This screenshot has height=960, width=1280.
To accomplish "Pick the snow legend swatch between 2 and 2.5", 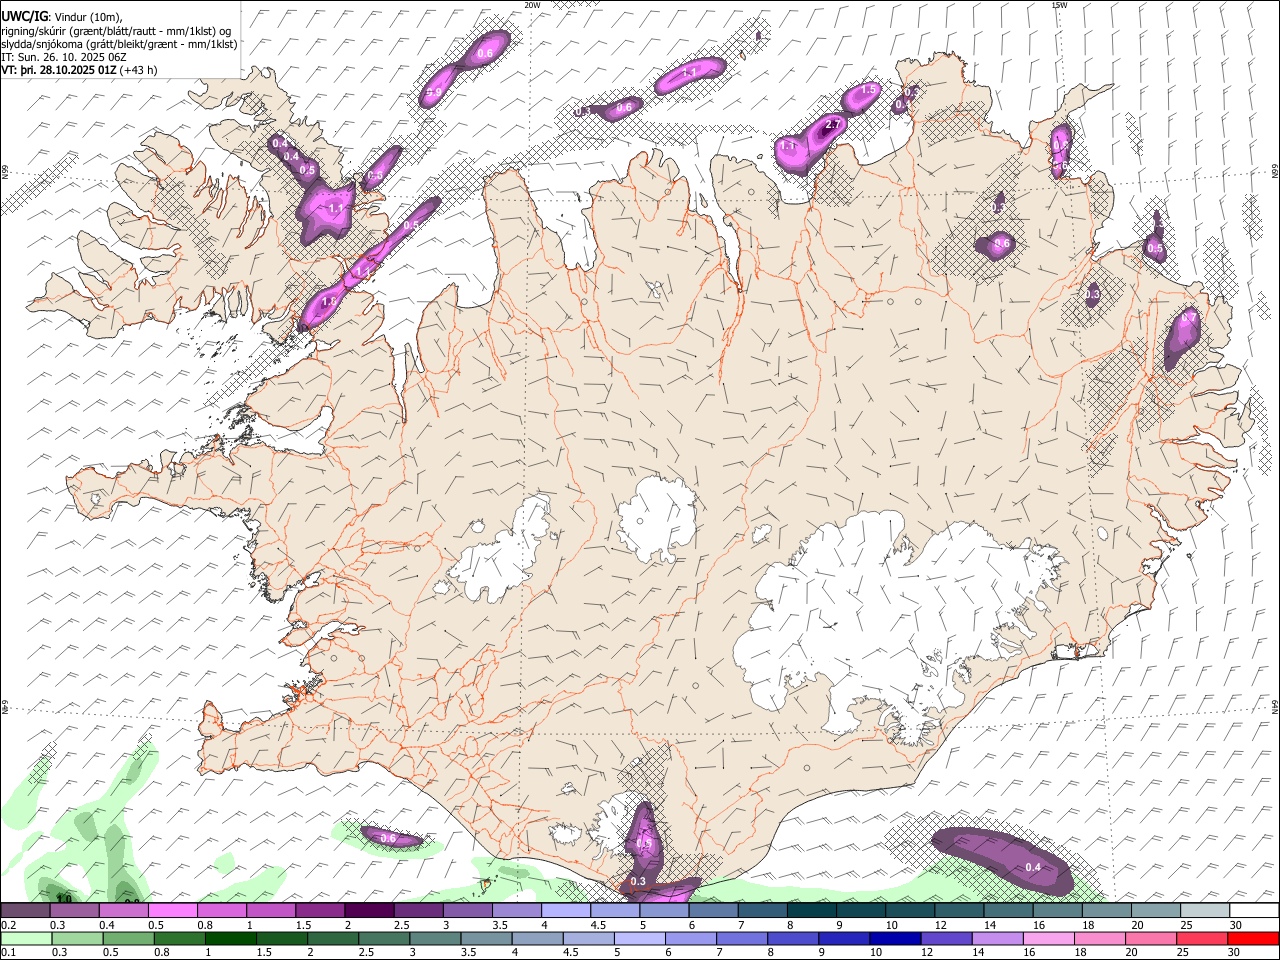I will 369,911.
